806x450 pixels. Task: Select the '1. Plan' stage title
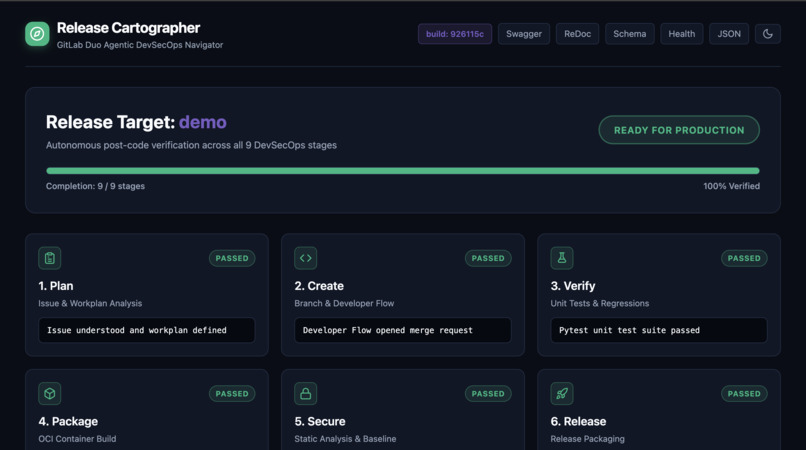(x=56, y=286)
